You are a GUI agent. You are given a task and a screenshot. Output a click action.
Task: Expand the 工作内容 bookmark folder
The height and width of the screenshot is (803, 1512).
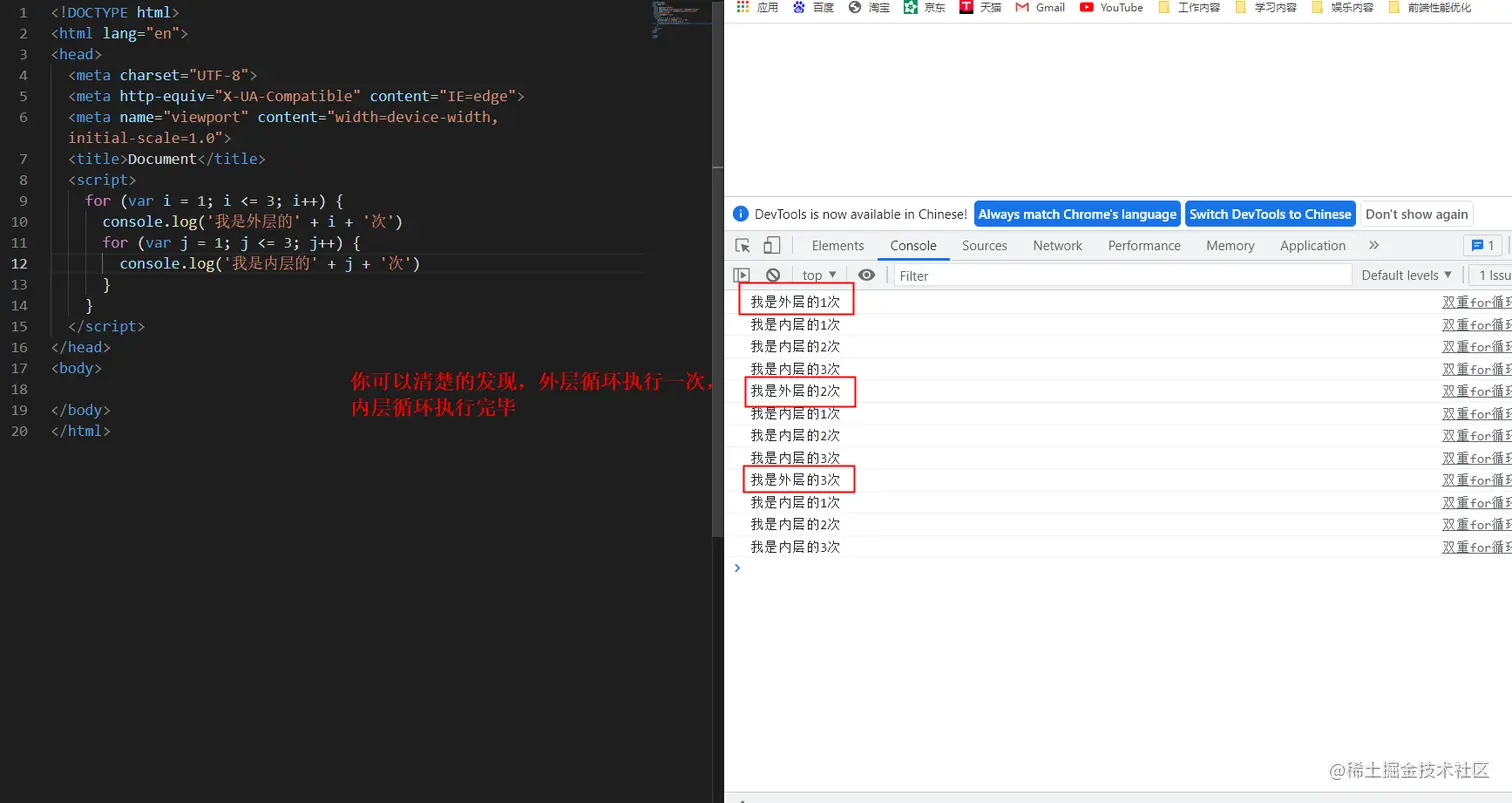pos(1191,7)
